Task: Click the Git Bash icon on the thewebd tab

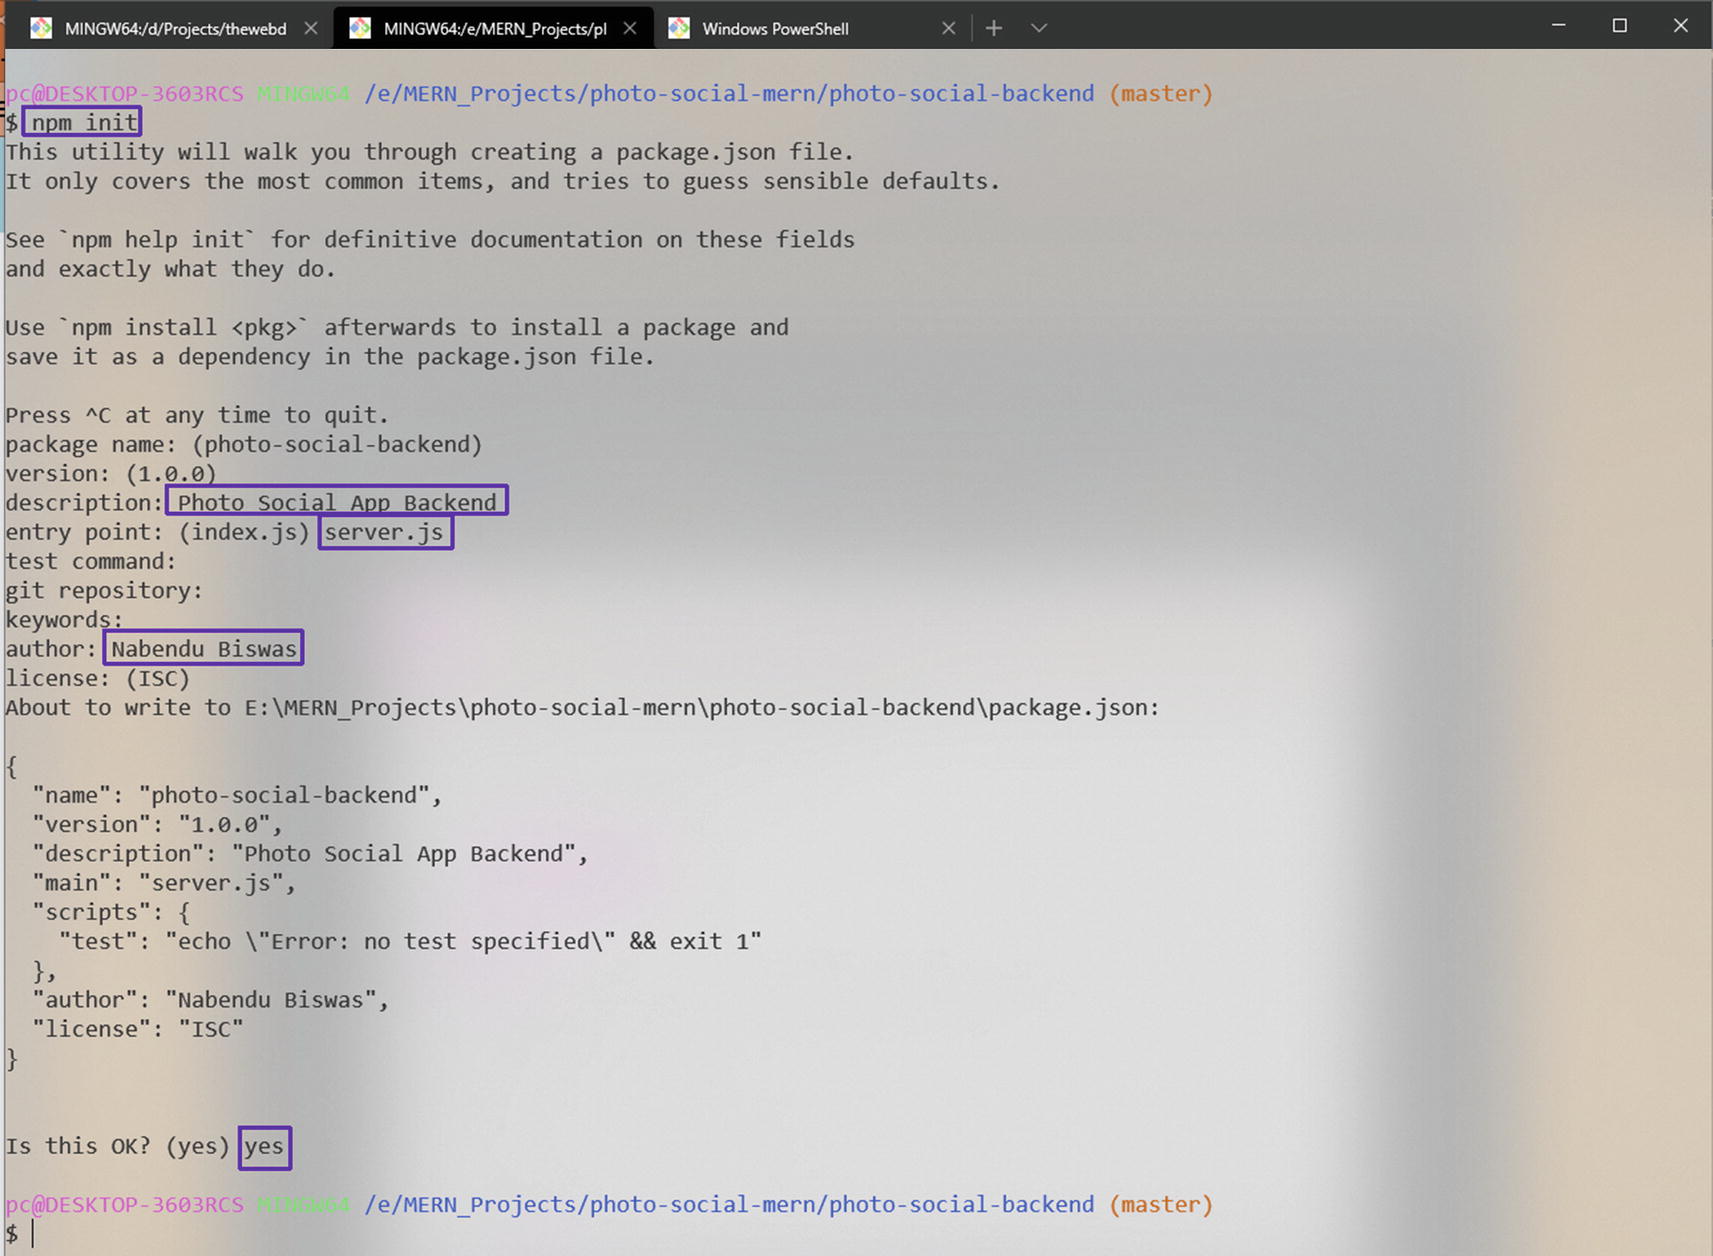Action: pos(41,28)
